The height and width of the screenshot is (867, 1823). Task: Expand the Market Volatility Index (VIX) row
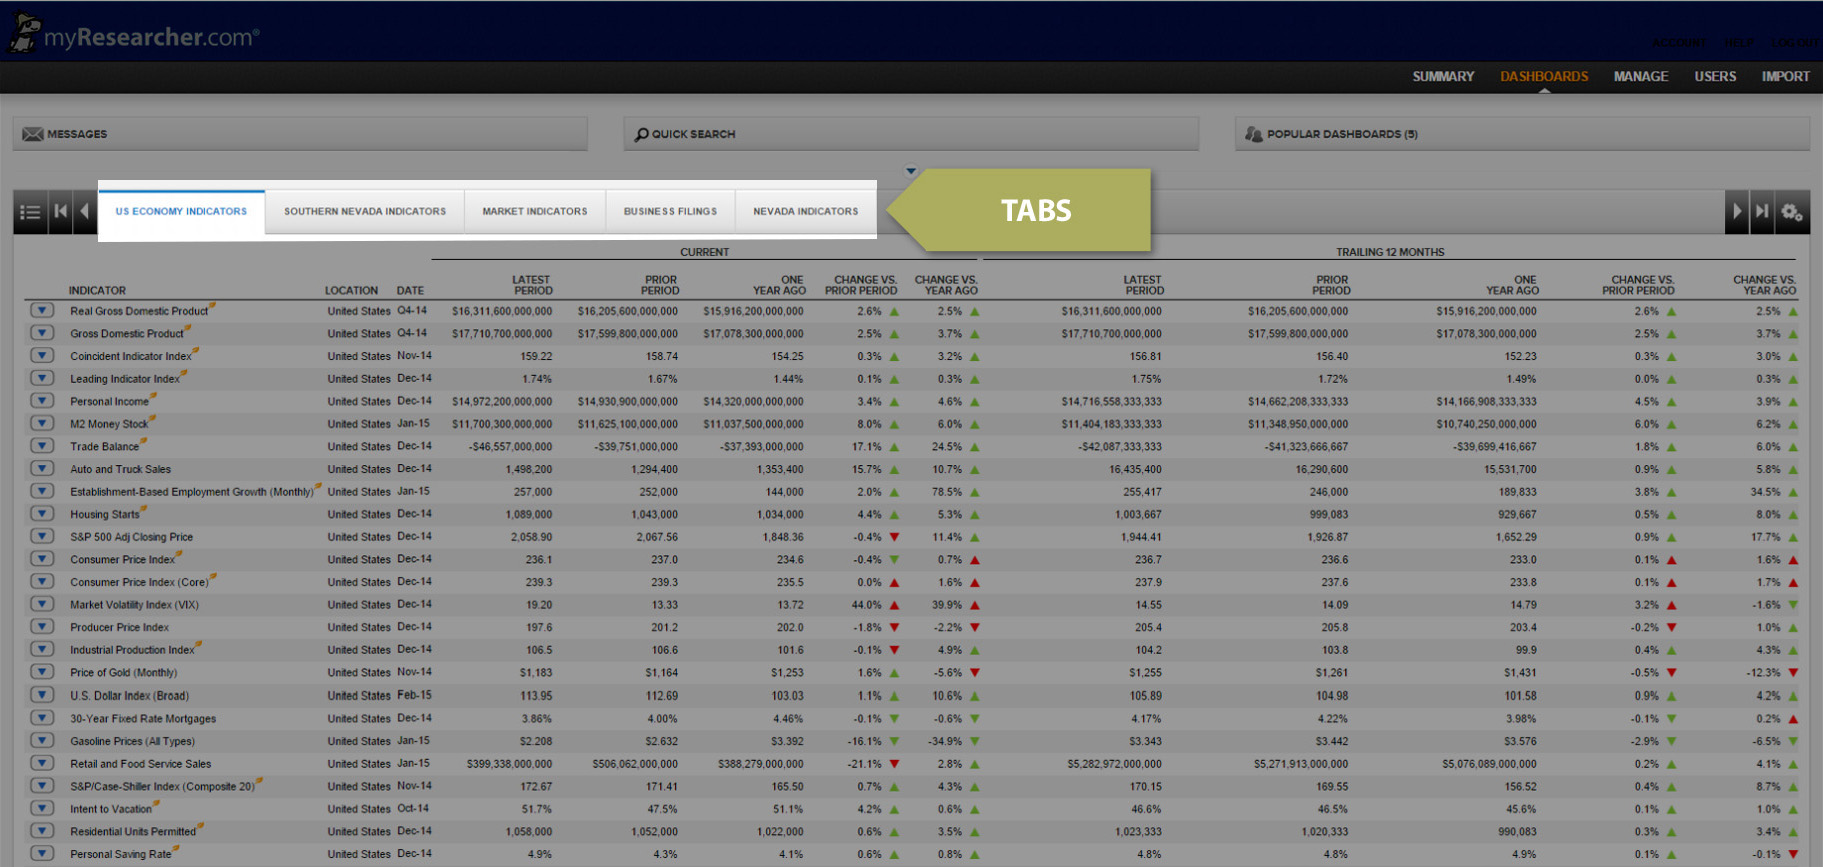42,604
